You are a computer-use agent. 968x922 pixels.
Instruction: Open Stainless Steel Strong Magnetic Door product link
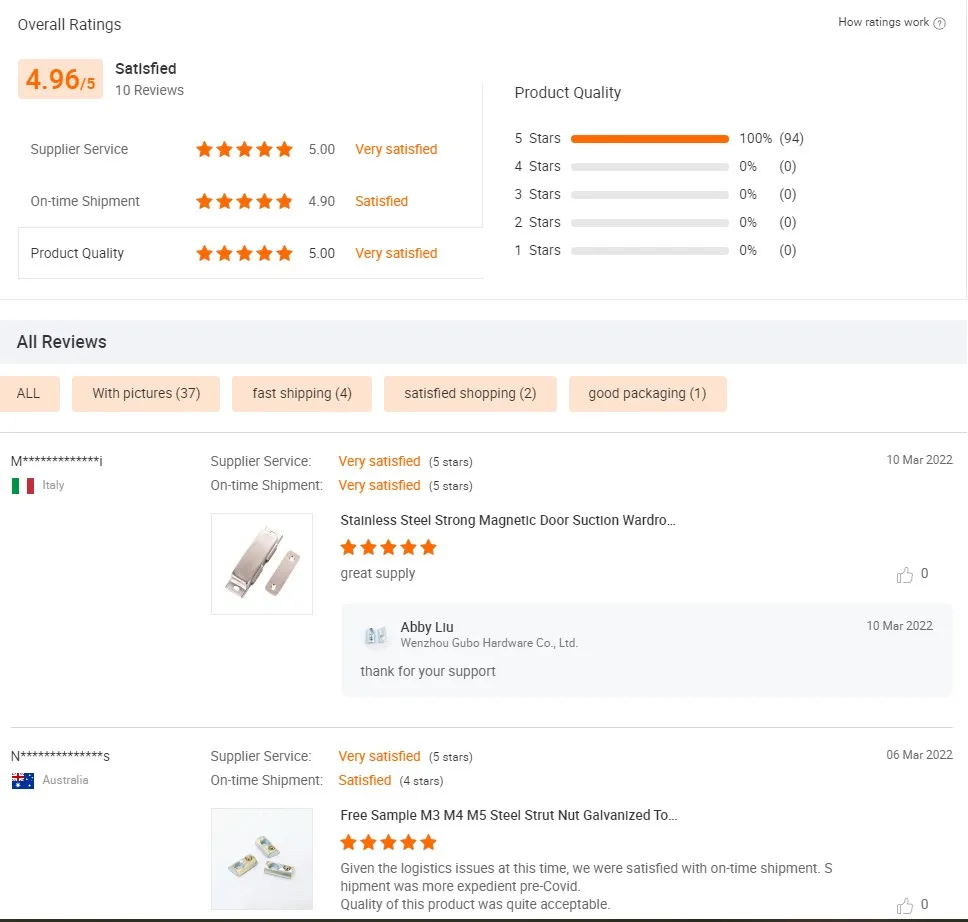508,521
